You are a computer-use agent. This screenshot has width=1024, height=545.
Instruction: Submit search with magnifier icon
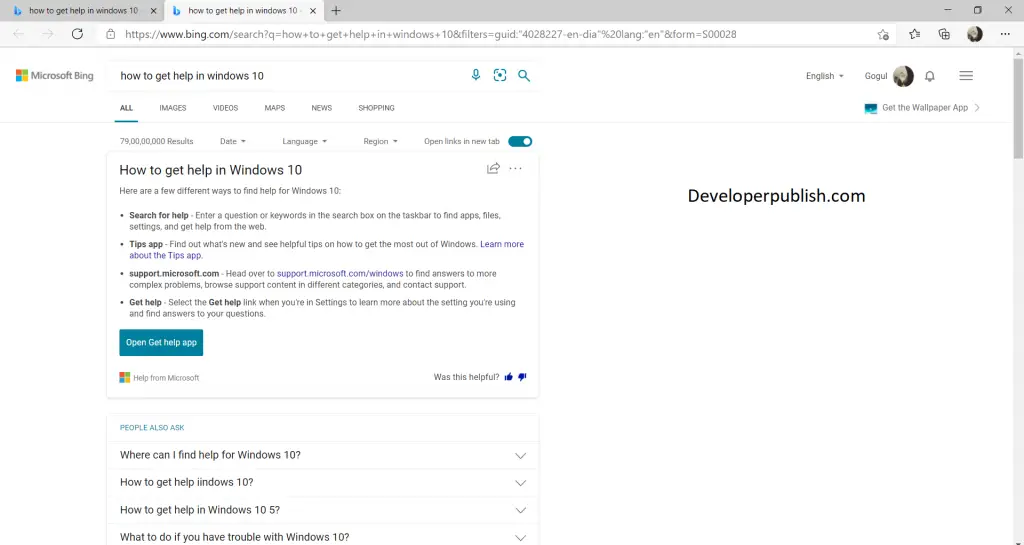tap(524, 76)
